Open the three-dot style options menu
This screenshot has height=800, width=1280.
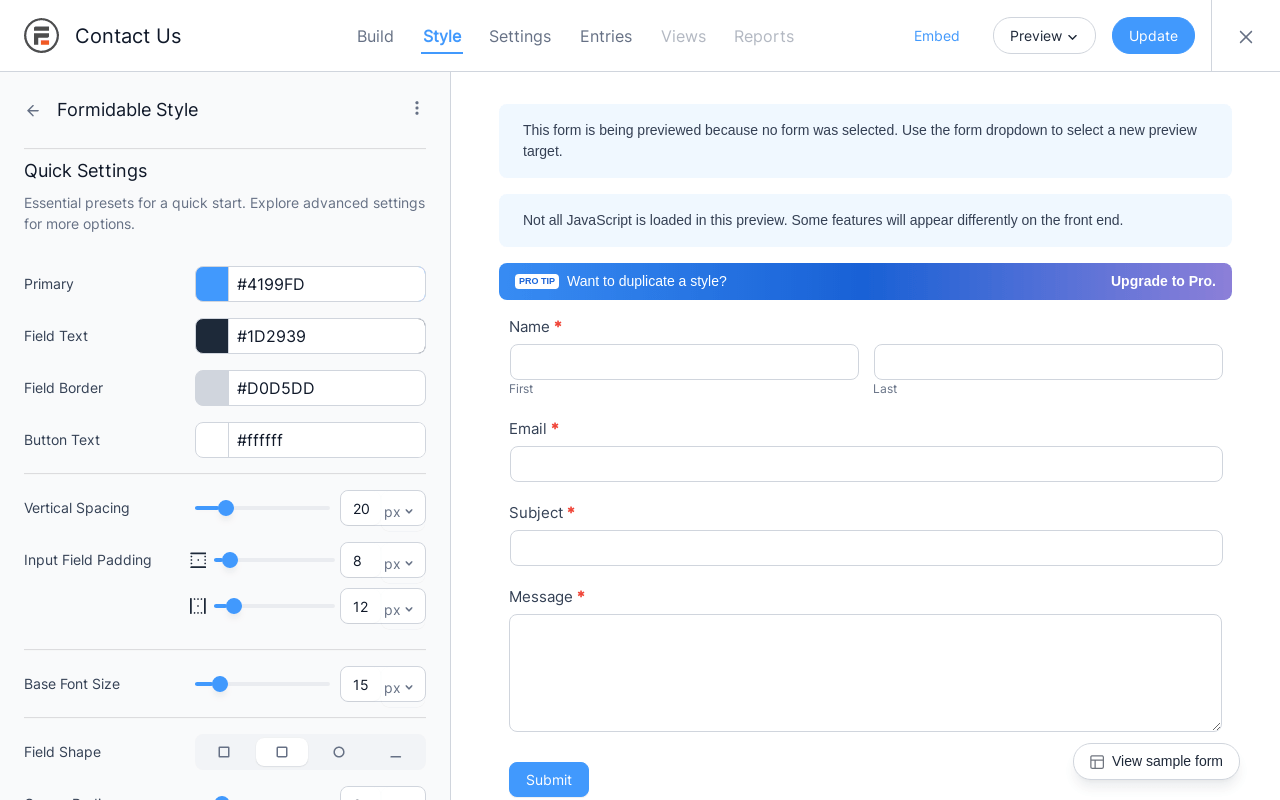pyautogui.click(x=417, y=108)
